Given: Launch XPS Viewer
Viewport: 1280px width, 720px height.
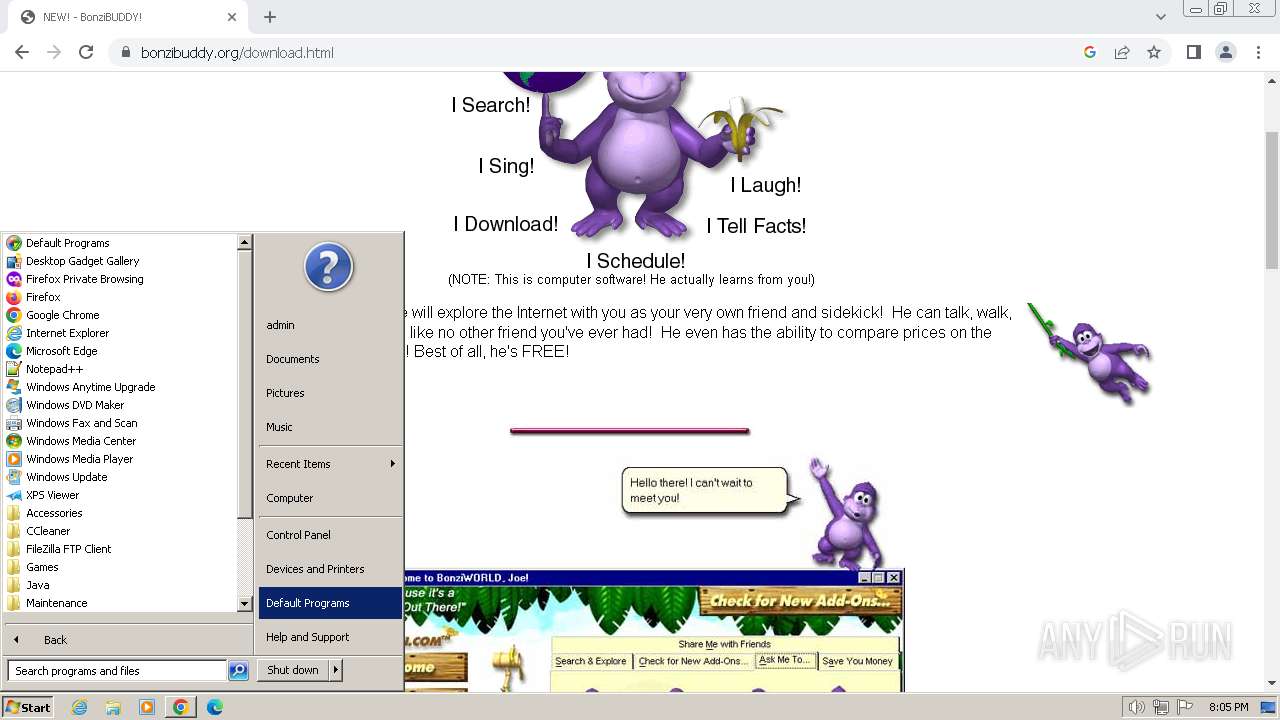Looking at the screenshot, I should (52, 495).
